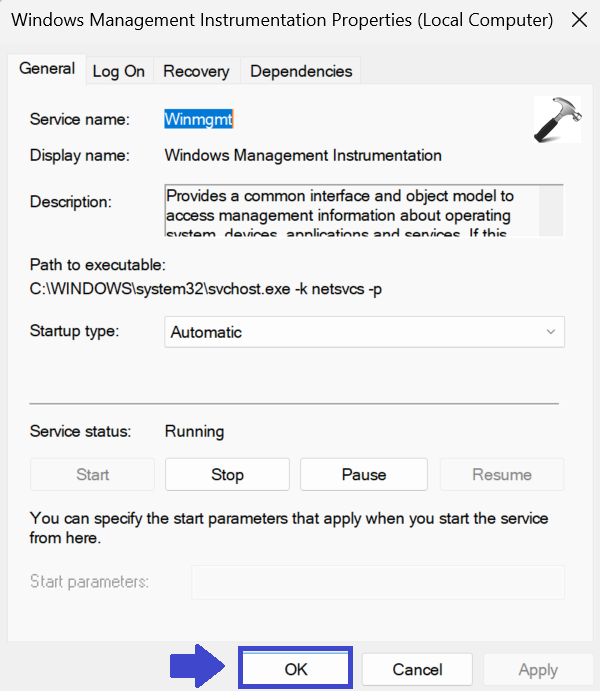600x691 pixels.
Task: Click inside the Start parameters field
Action: tap(377, 581)
